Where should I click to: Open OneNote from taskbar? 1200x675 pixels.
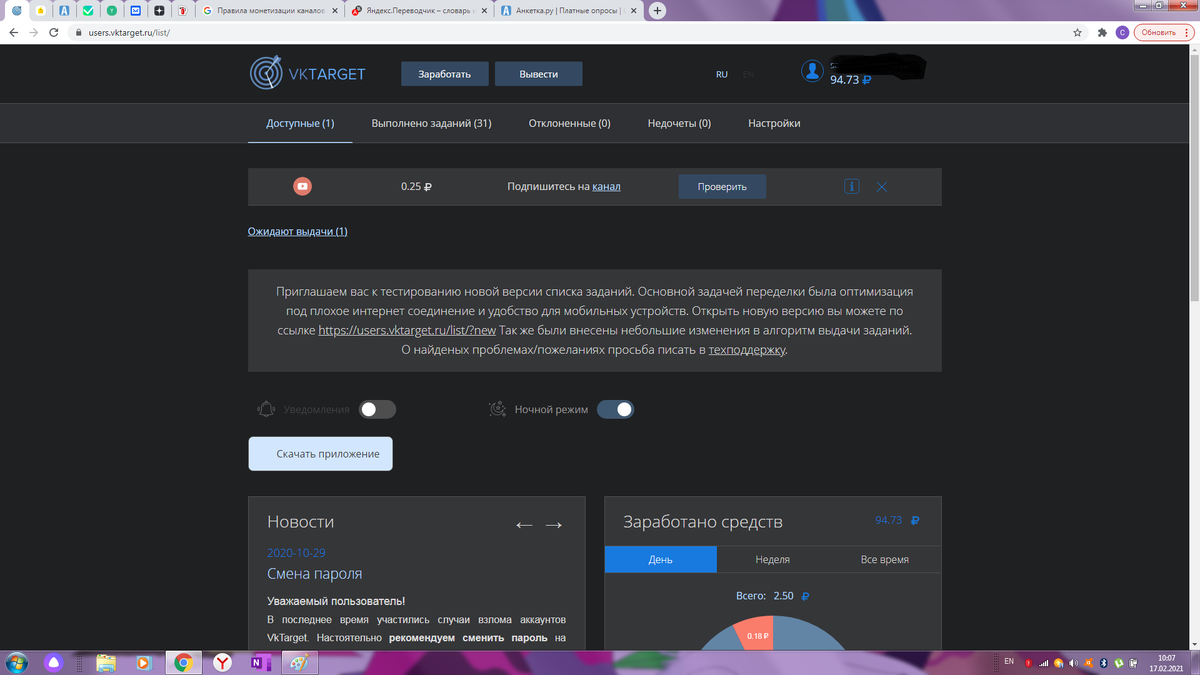tap(259, 662)
